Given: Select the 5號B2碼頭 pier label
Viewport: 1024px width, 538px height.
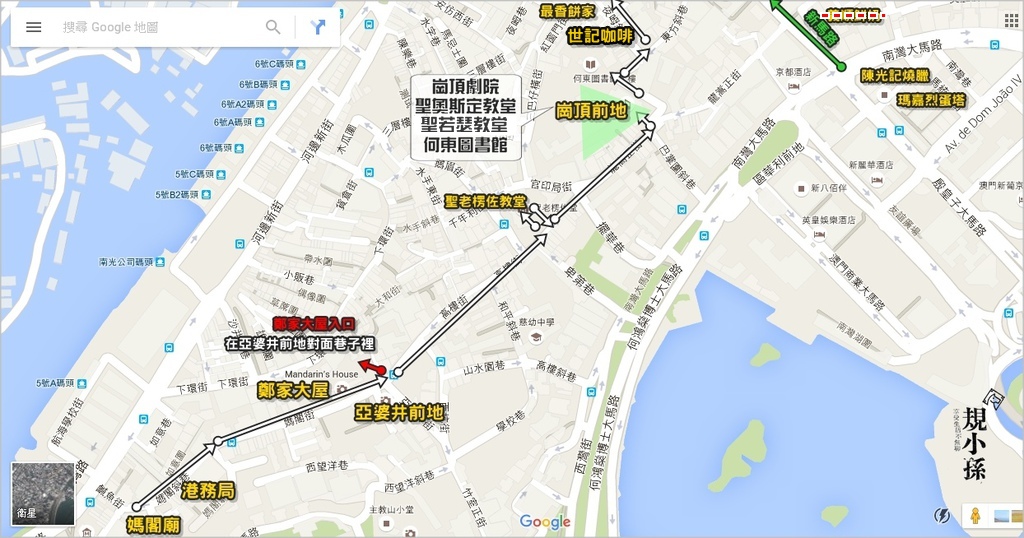Looking at the screenshot, I should [x=176, y=195].
